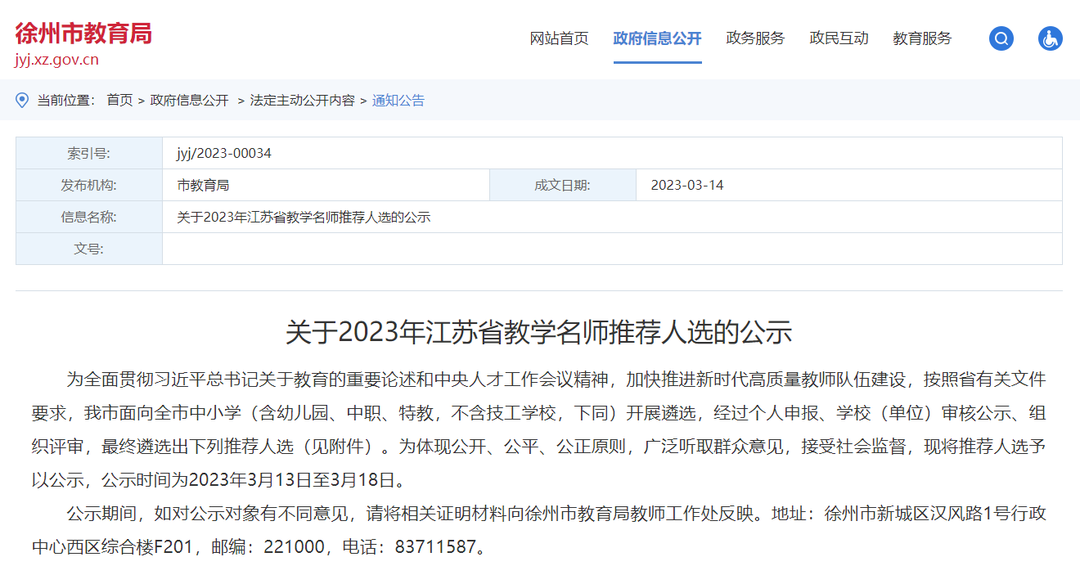Screen dimensions: 1080x575
Task: Click the phone number 83711587
Action: click(x=435, y=547)
